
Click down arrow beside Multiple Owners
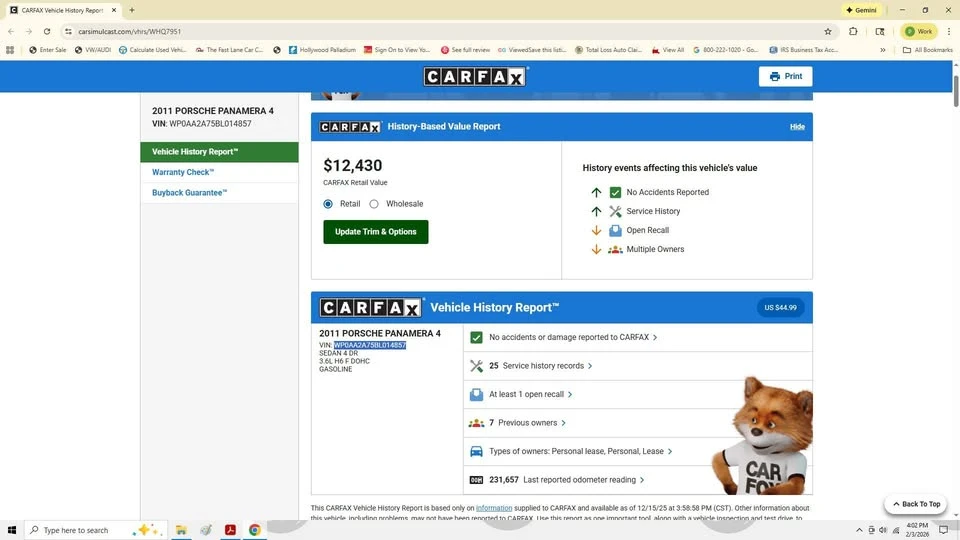tap(596, 249)
